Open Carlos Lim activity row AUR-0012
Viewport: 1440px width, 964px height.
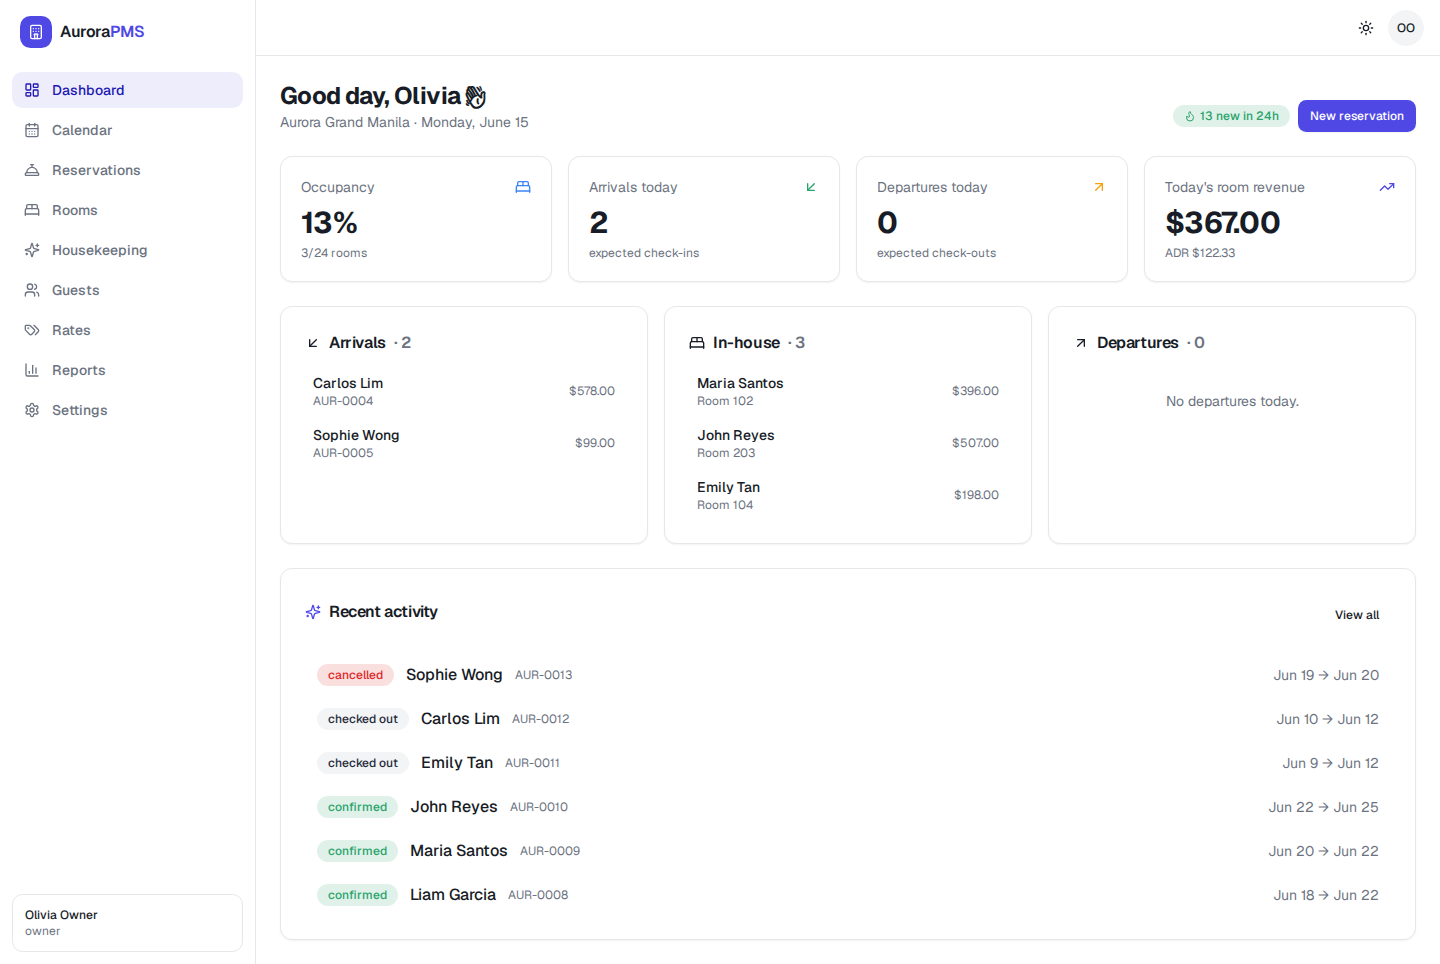[x=848, y=719]
